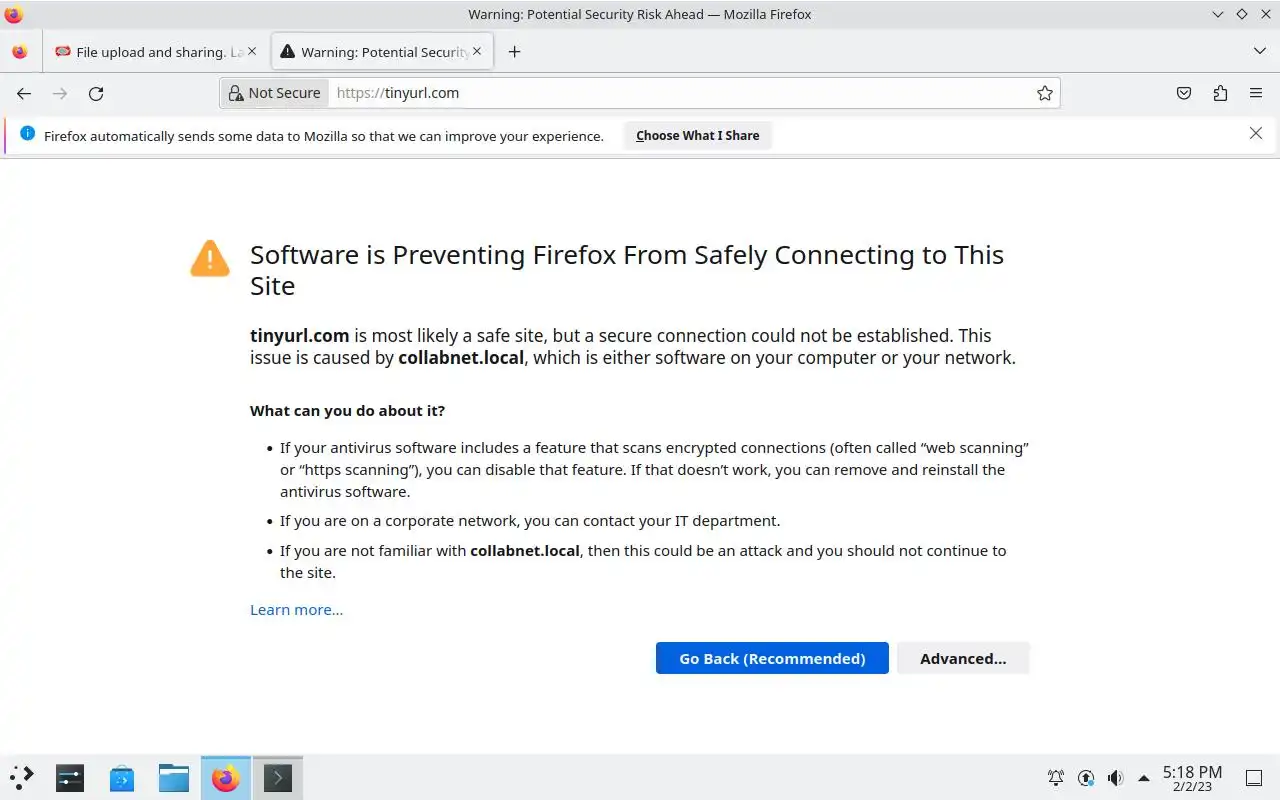Click the Not Secure connection indicator

point(274,93)
